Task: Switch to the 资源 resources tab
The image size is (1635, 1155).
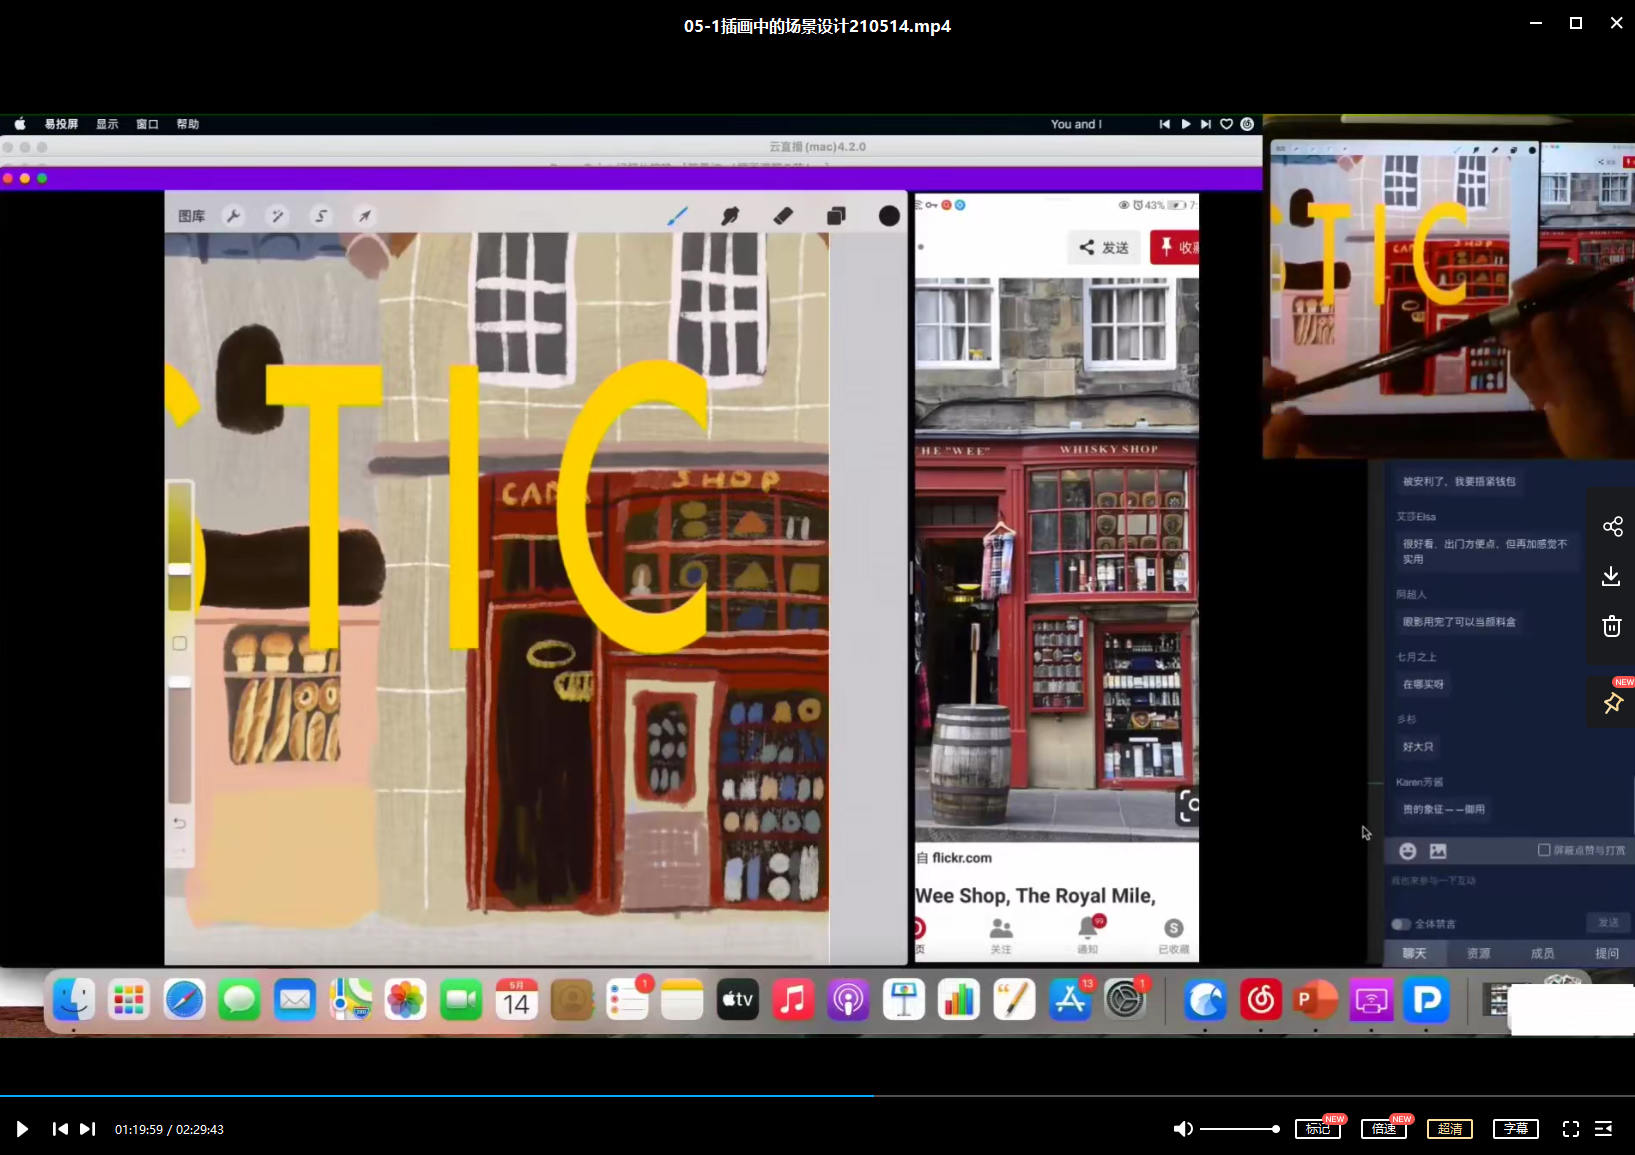Action: coord(1478,954)
